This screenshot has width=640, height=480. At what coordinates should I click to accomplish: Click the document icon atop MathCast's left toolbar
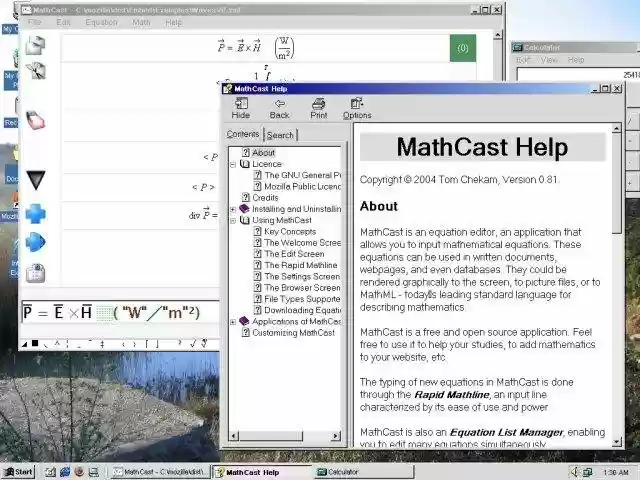pyautogui.click(x=35, y=45)
